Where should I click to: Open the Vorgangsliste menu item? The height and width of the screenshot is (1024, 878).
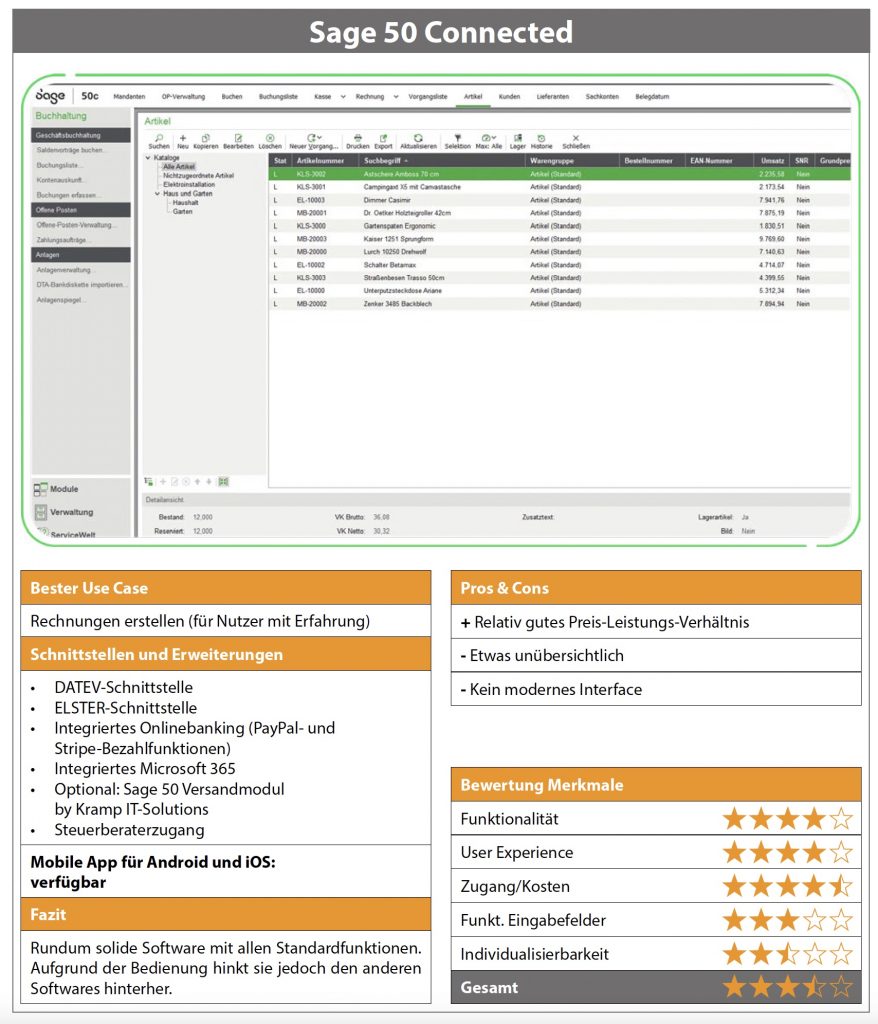[428, 97]
